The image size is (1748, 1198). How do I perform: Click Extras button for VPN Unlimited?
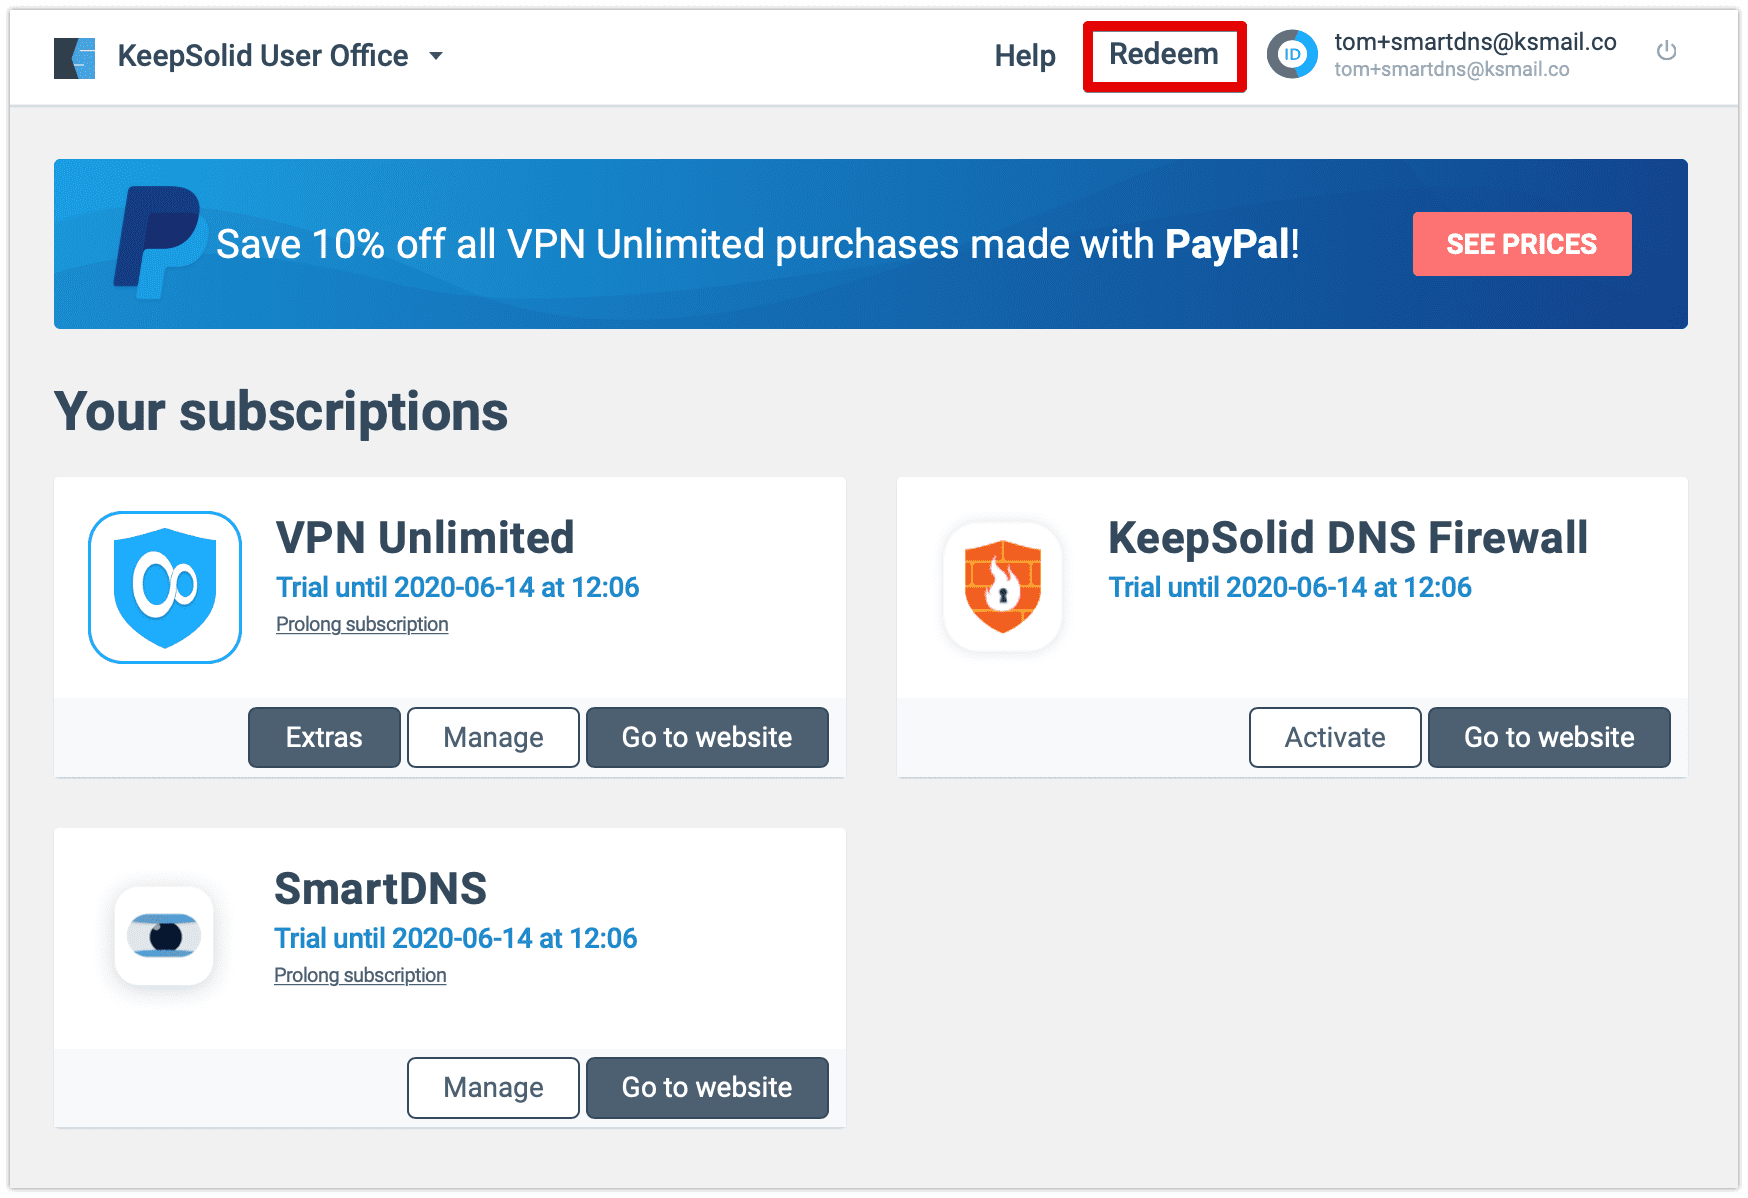pos(324,738)
